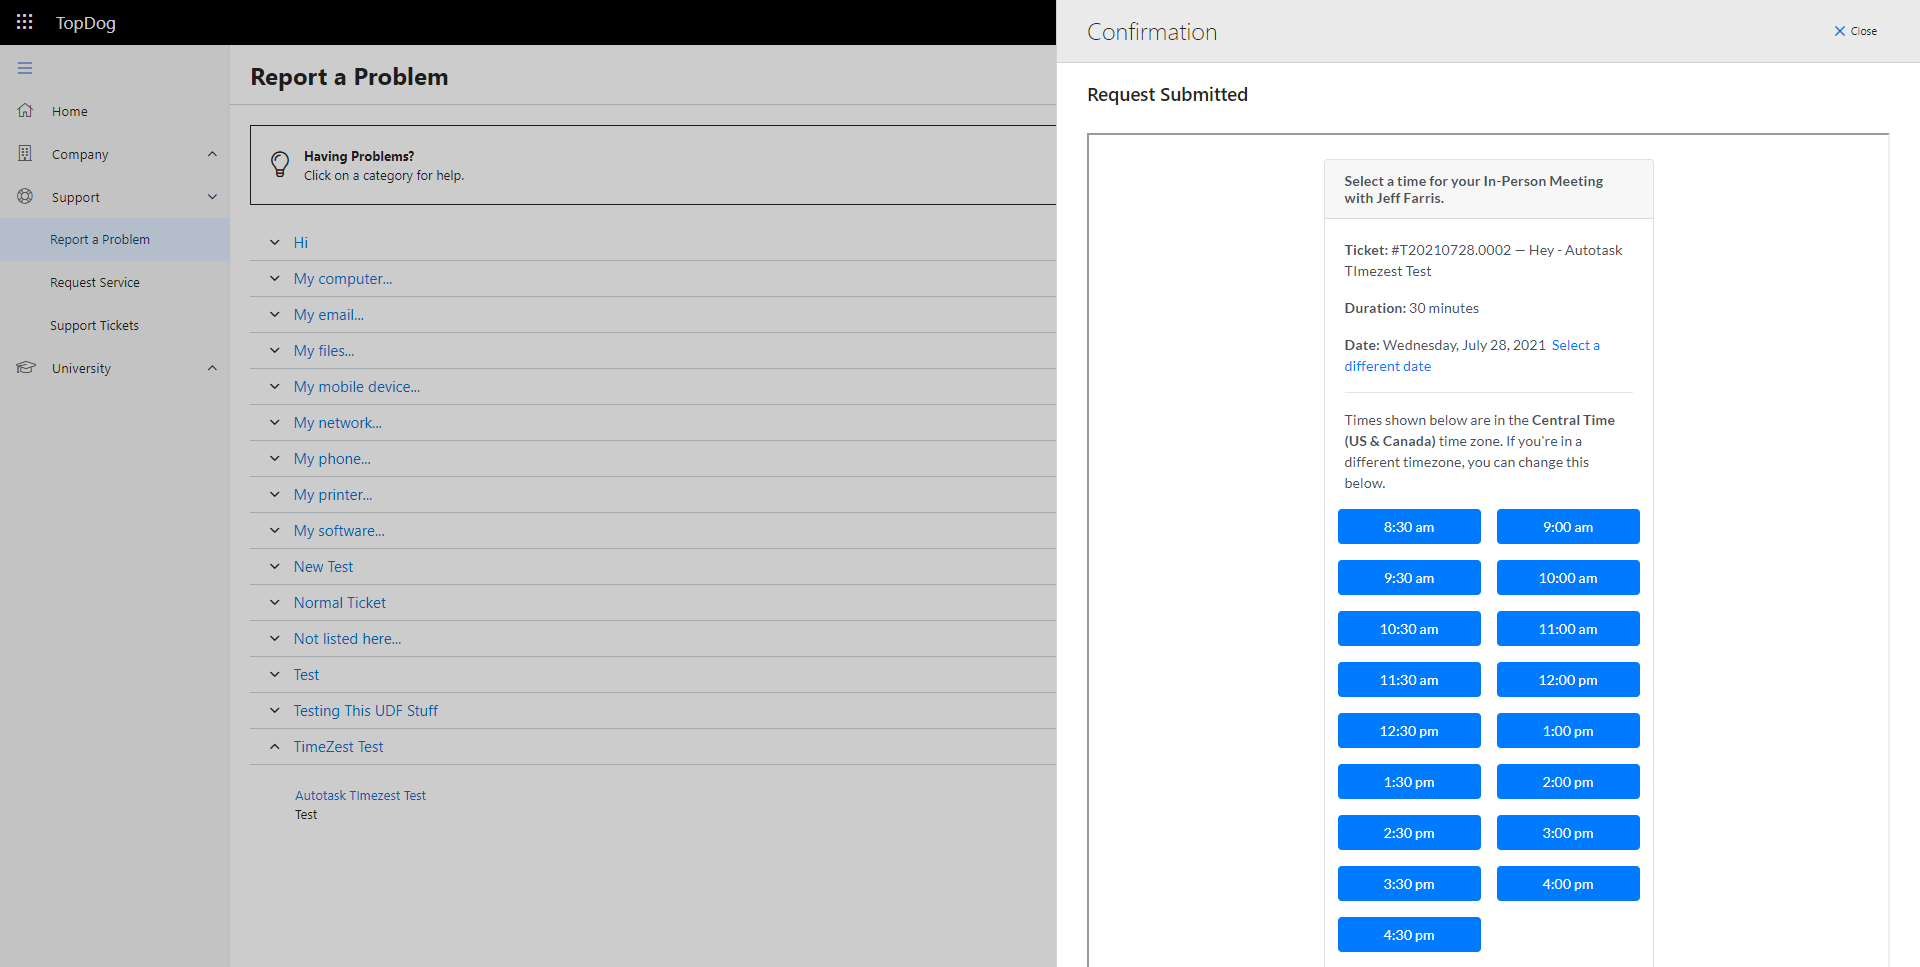Choose the 12:30 pm time slot
Viewport: 1920px width, 967px height.
pyautogui.click(x=1409, y=731)
